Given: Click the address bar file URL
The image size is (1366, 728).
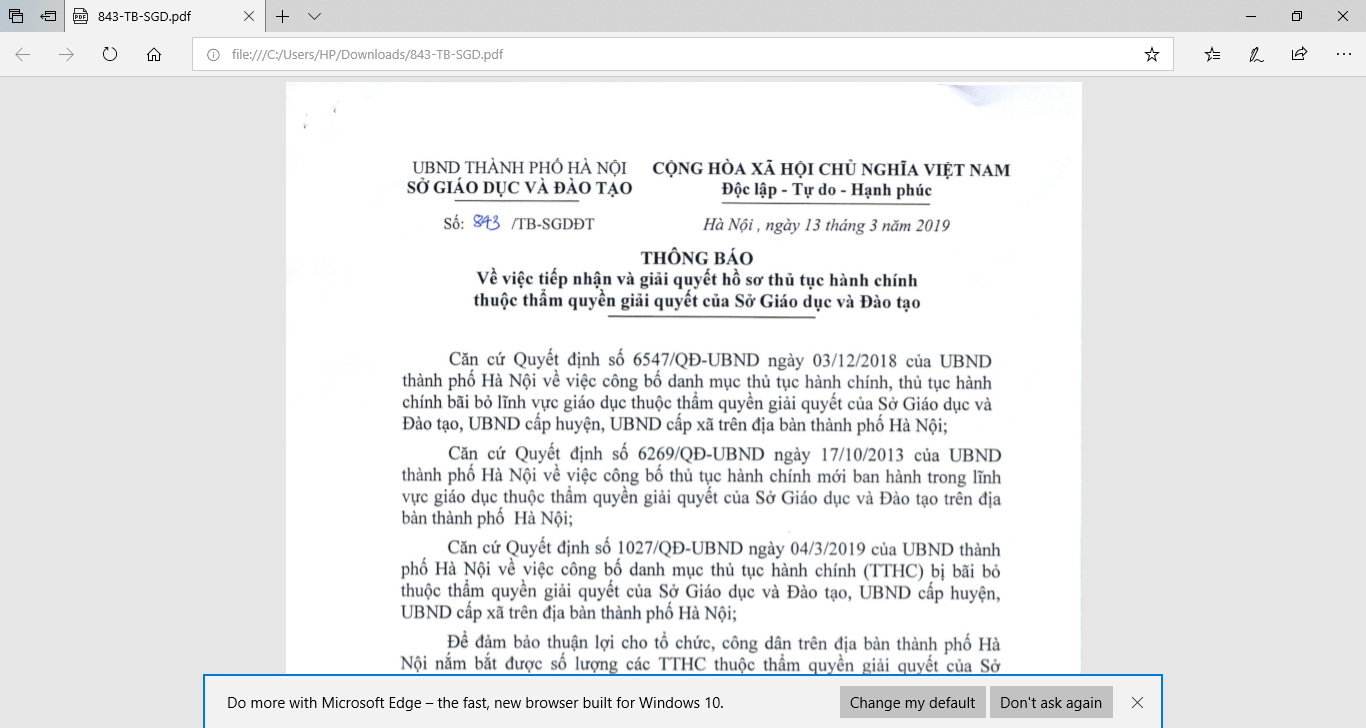Looking at the screenshot, I should click(x=367, y=55).
